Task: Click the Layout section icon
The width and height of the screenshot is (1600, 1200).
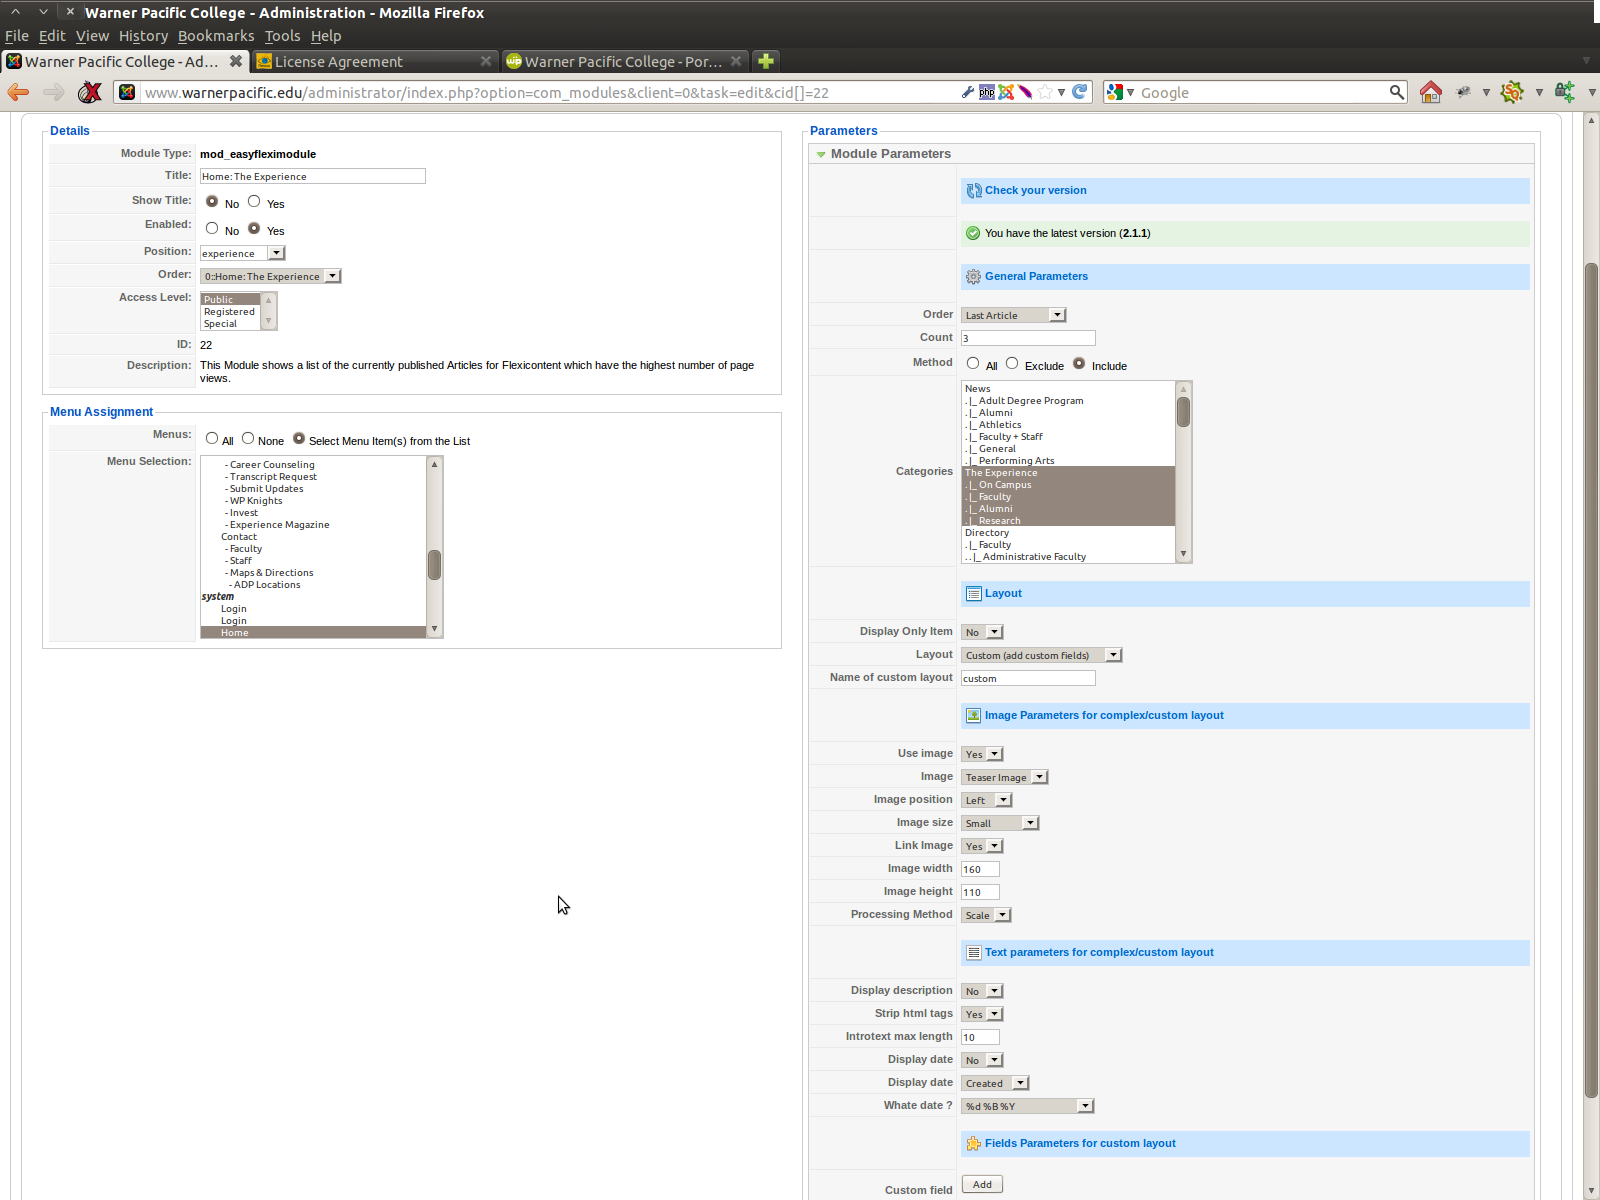Action: point(974,594)
